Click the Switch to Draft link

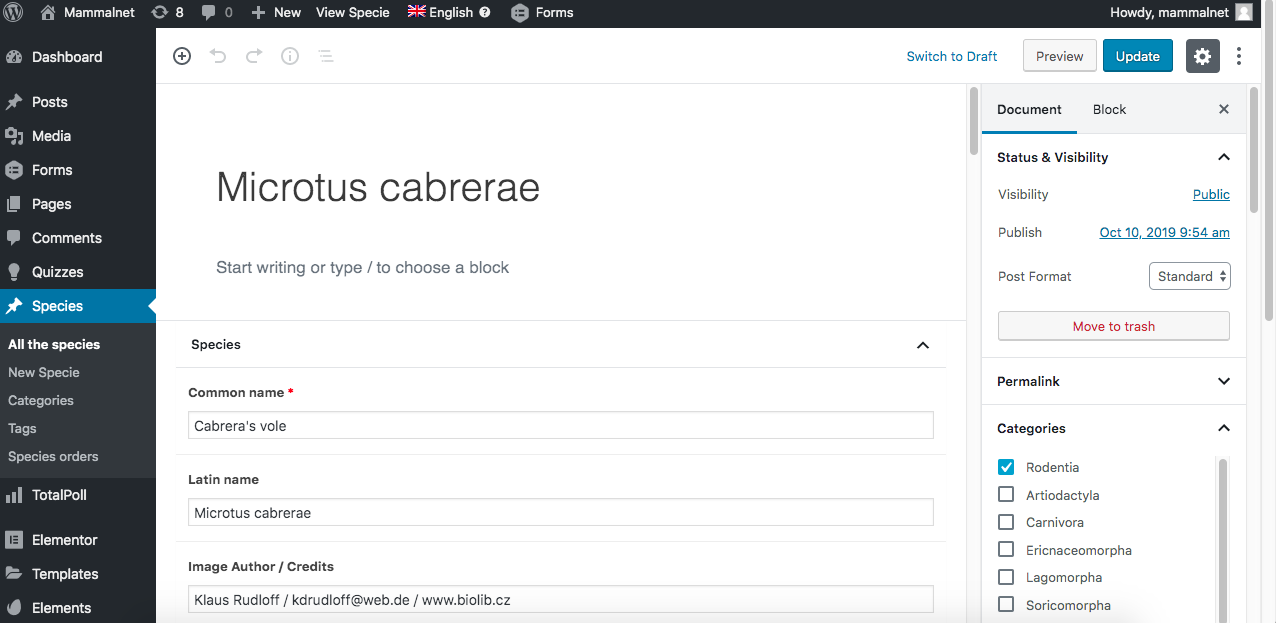[951, 57]
